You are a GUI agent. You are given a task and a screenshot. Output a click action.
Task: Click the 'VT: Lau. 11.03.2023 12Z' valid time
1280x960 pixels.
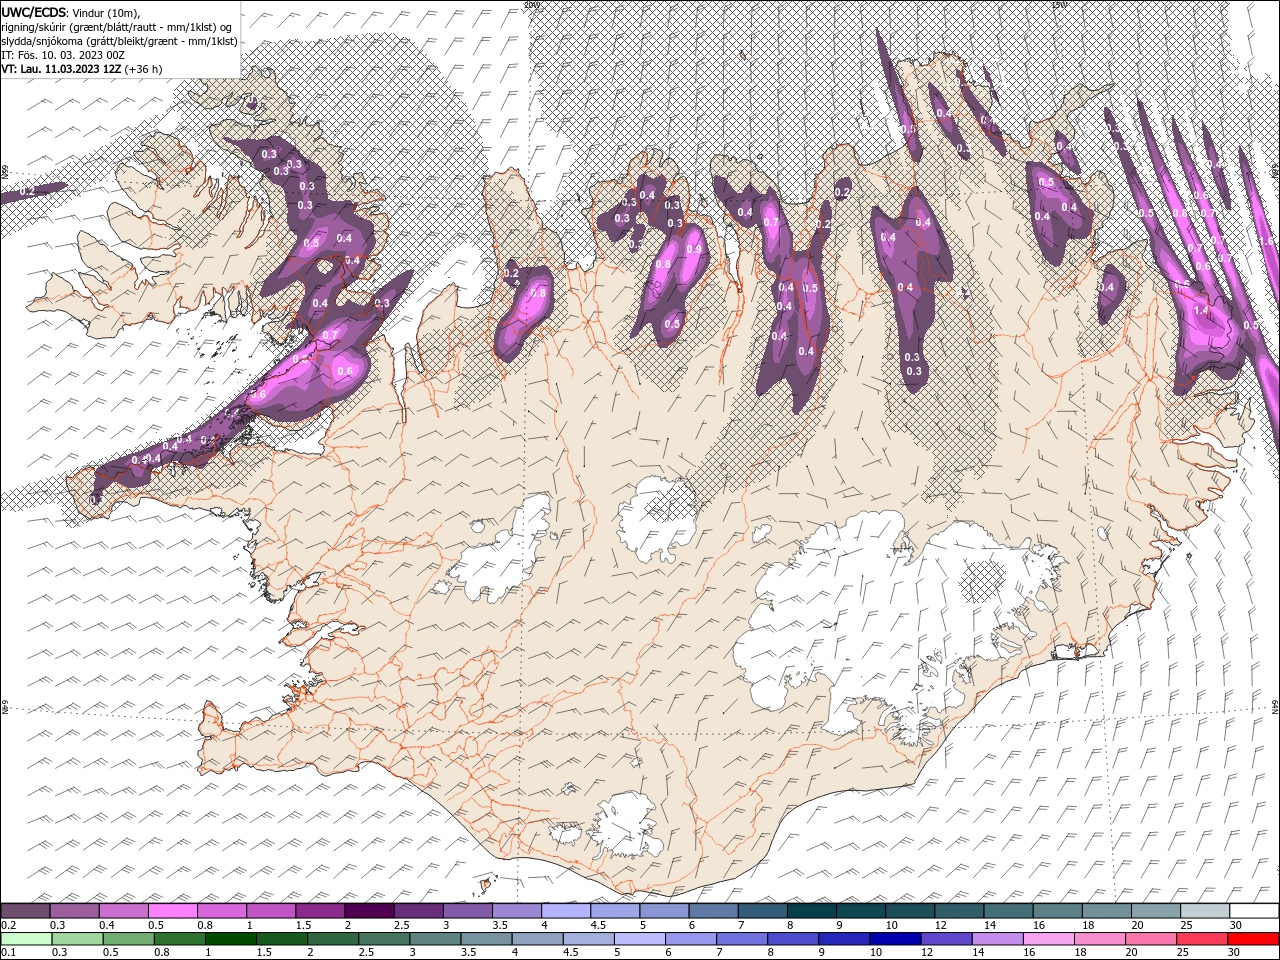[61, 69]
